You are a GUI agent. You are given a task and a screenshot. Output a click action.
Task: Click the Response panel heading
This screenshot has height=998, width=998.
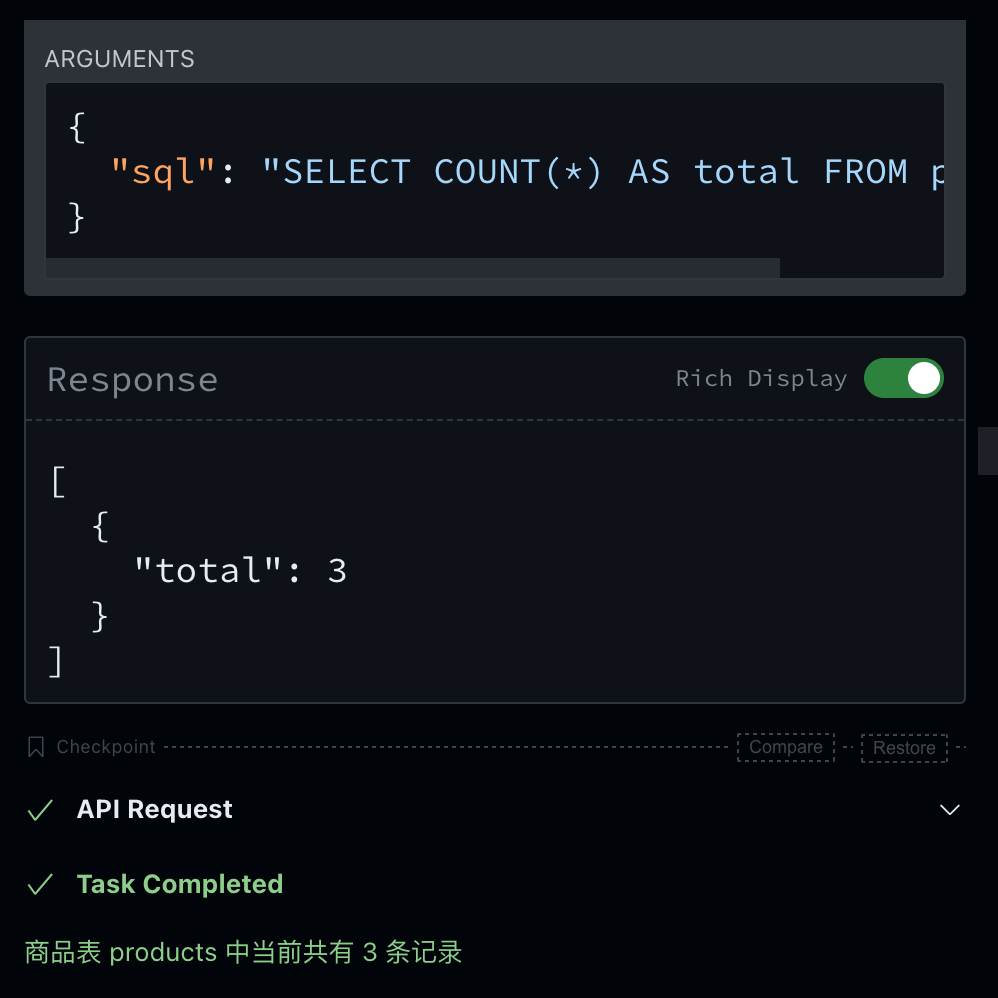132,380
